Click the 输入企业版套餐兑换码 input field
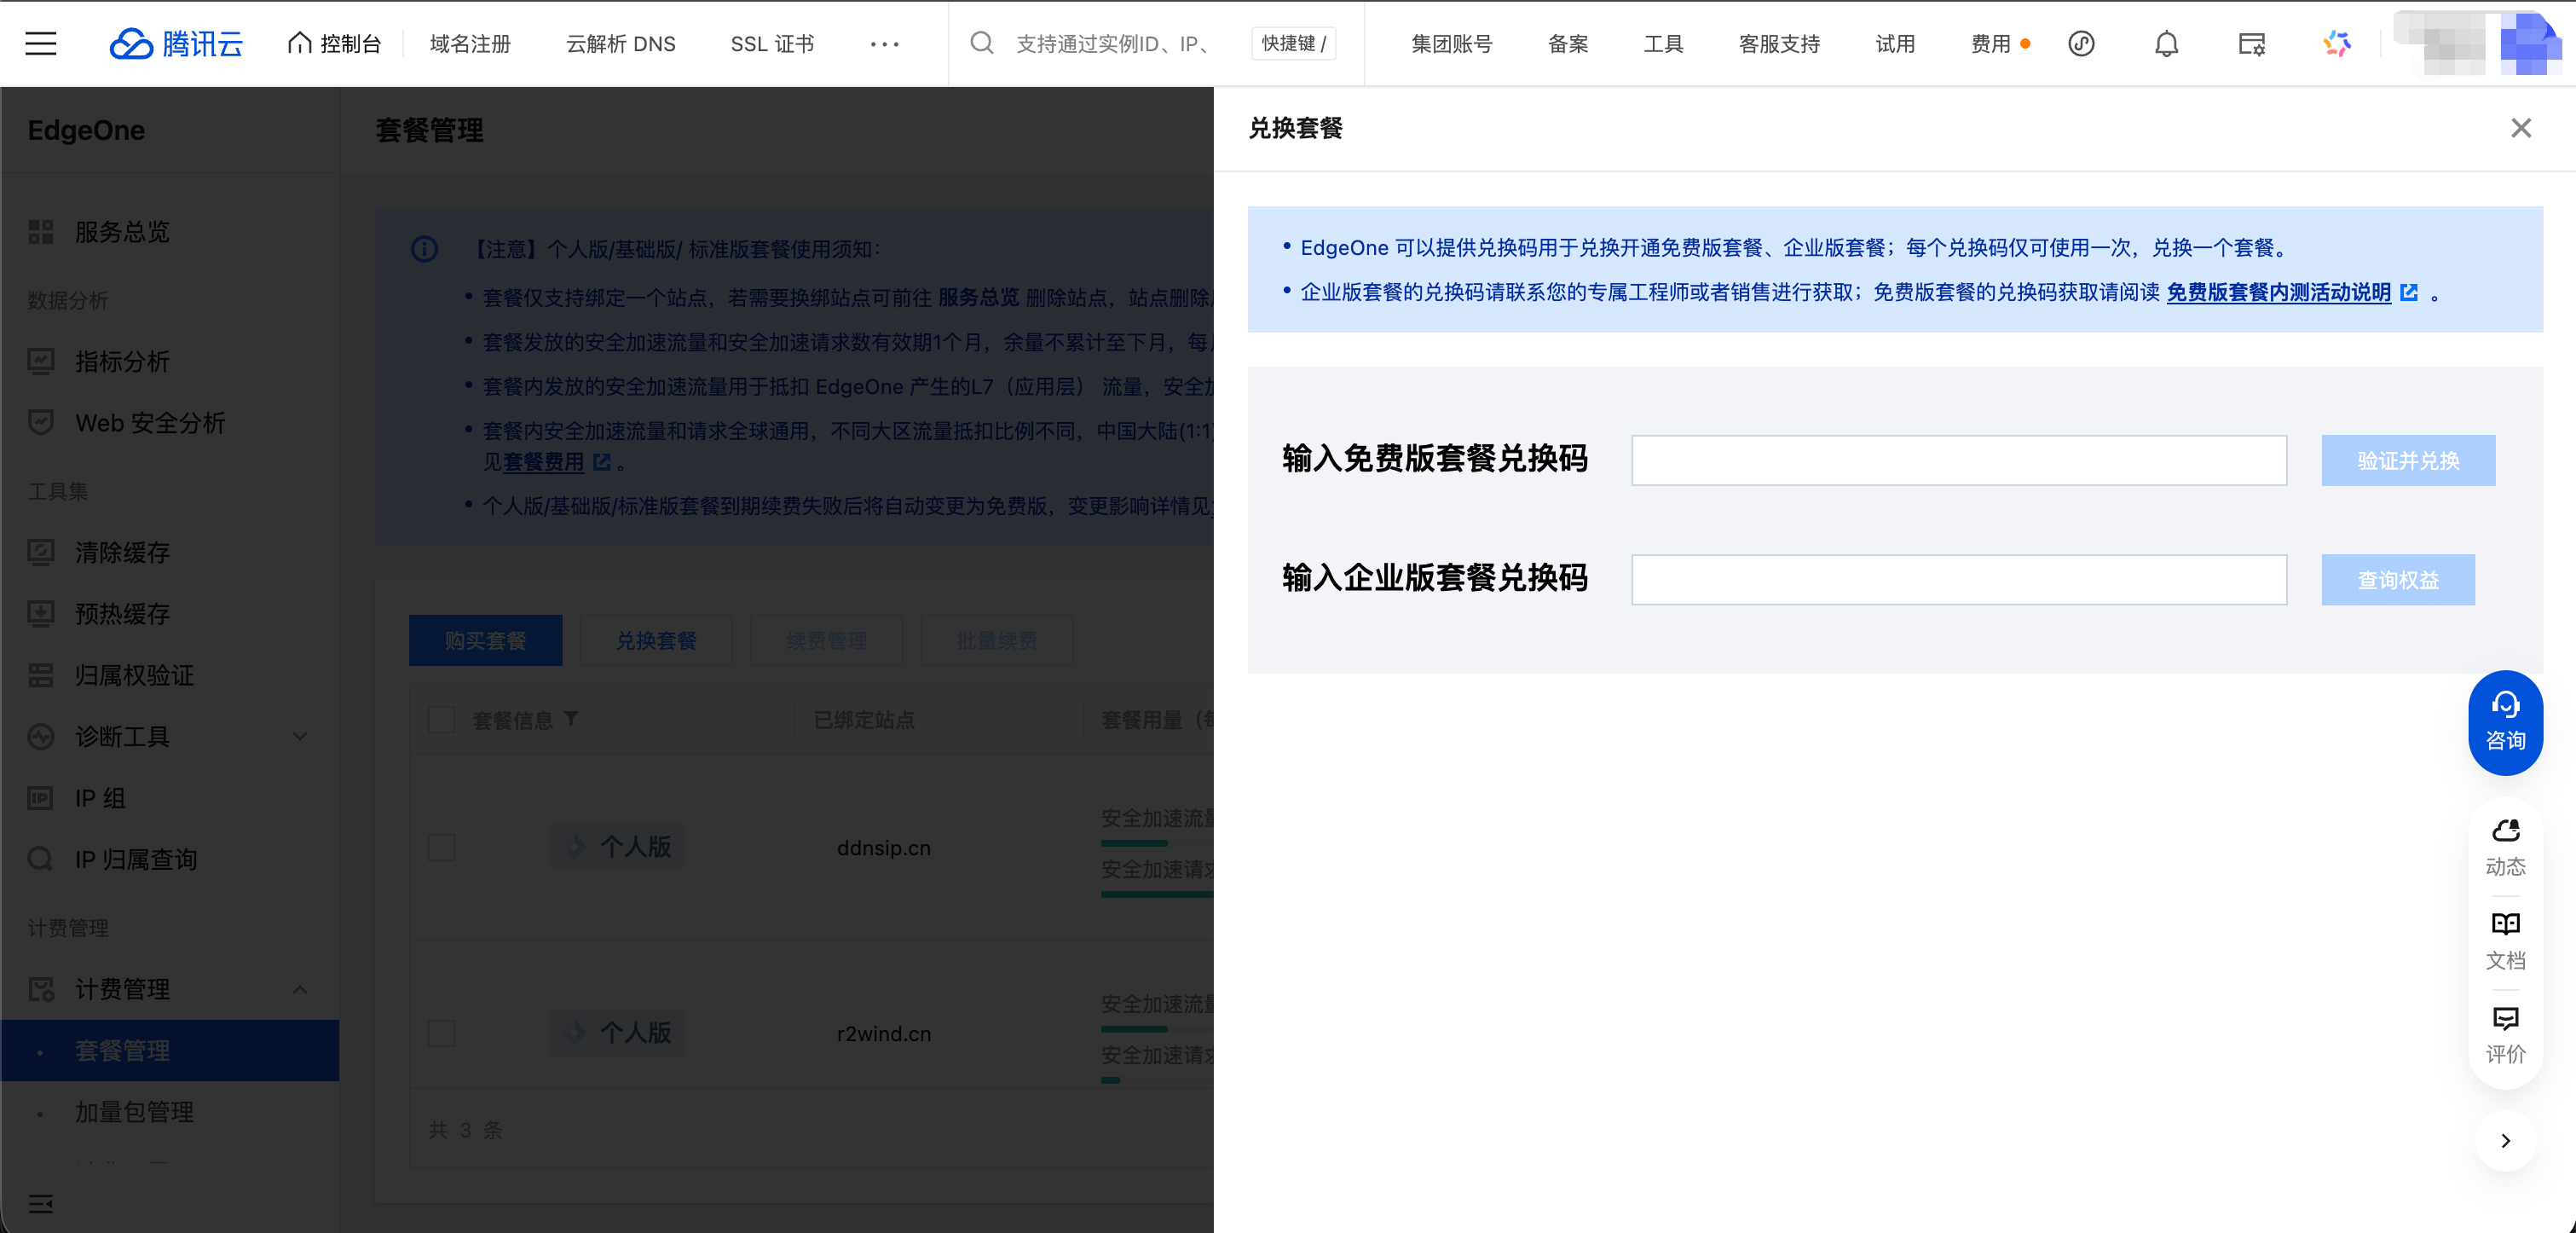2576x1233 pixels. pyautogui.click(x=1958, y=580)
